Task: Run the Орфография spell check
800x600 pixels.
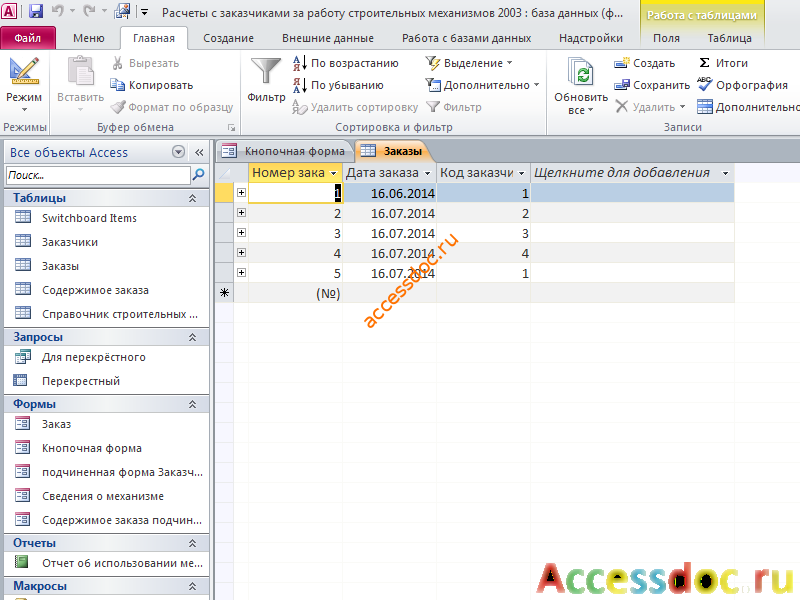Action: 742,85
